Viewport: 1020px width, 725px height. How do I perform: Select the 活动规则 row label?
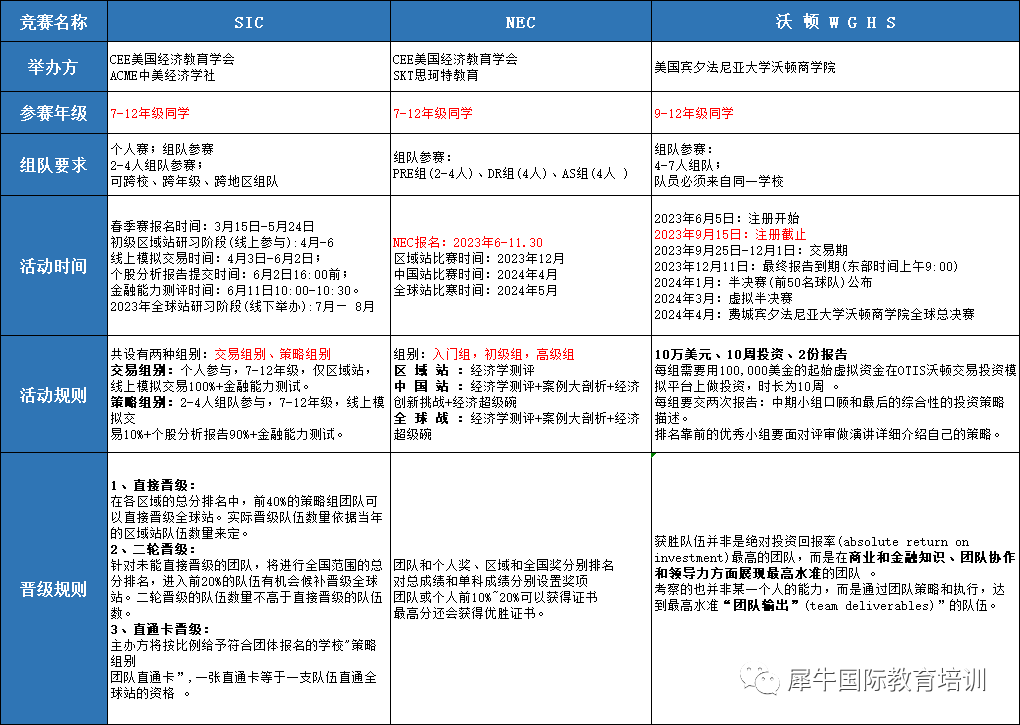(x=53, y=395)
